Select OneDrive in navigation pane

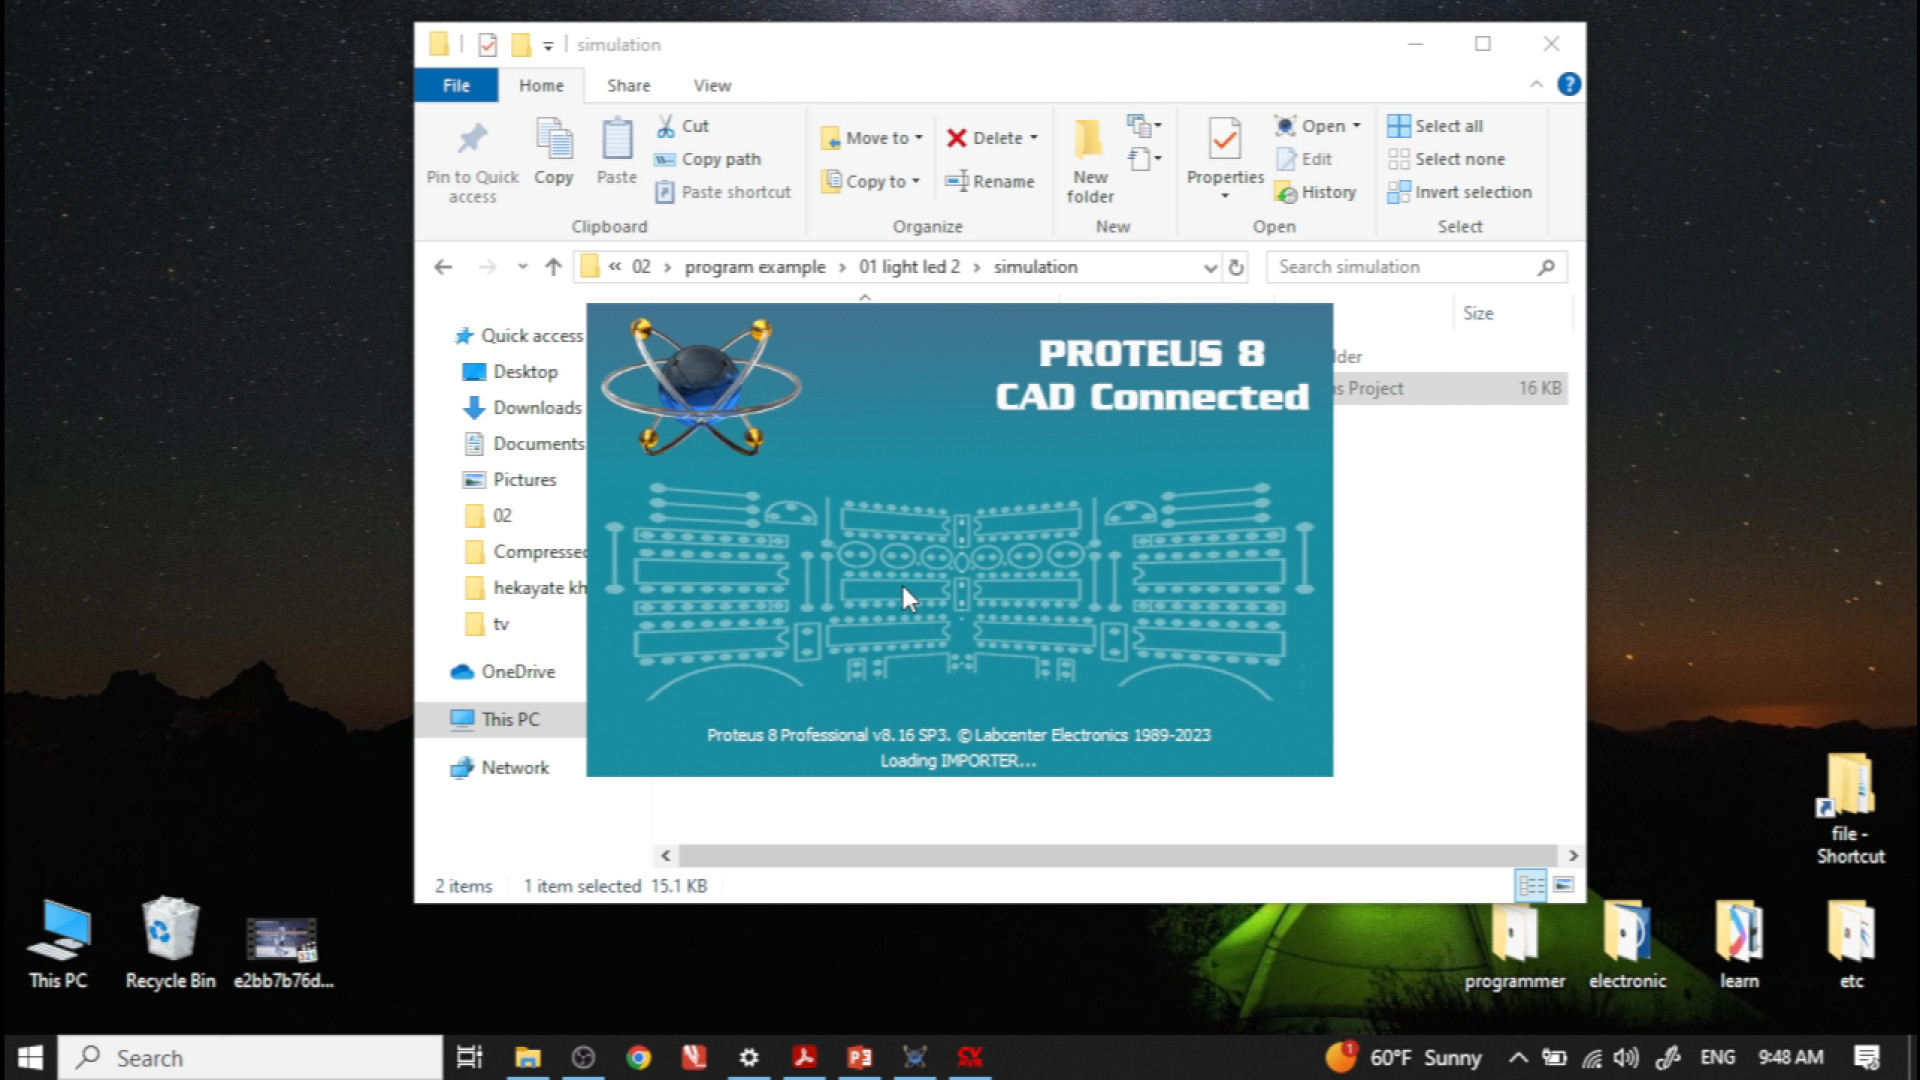(503, 672)
